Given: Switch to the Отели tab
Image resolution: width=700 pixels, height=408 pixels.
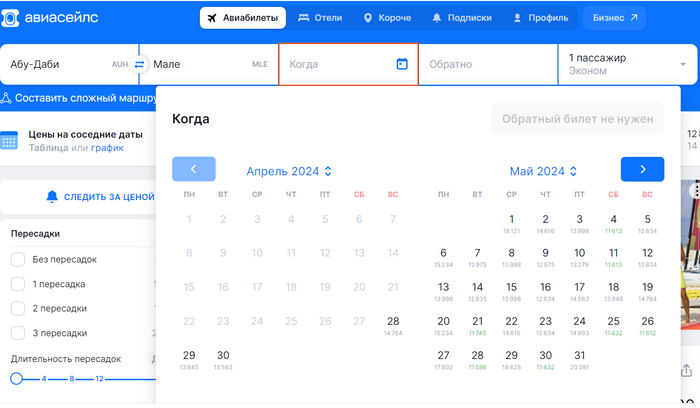Looking at the screenshot, I should (320, 18).
